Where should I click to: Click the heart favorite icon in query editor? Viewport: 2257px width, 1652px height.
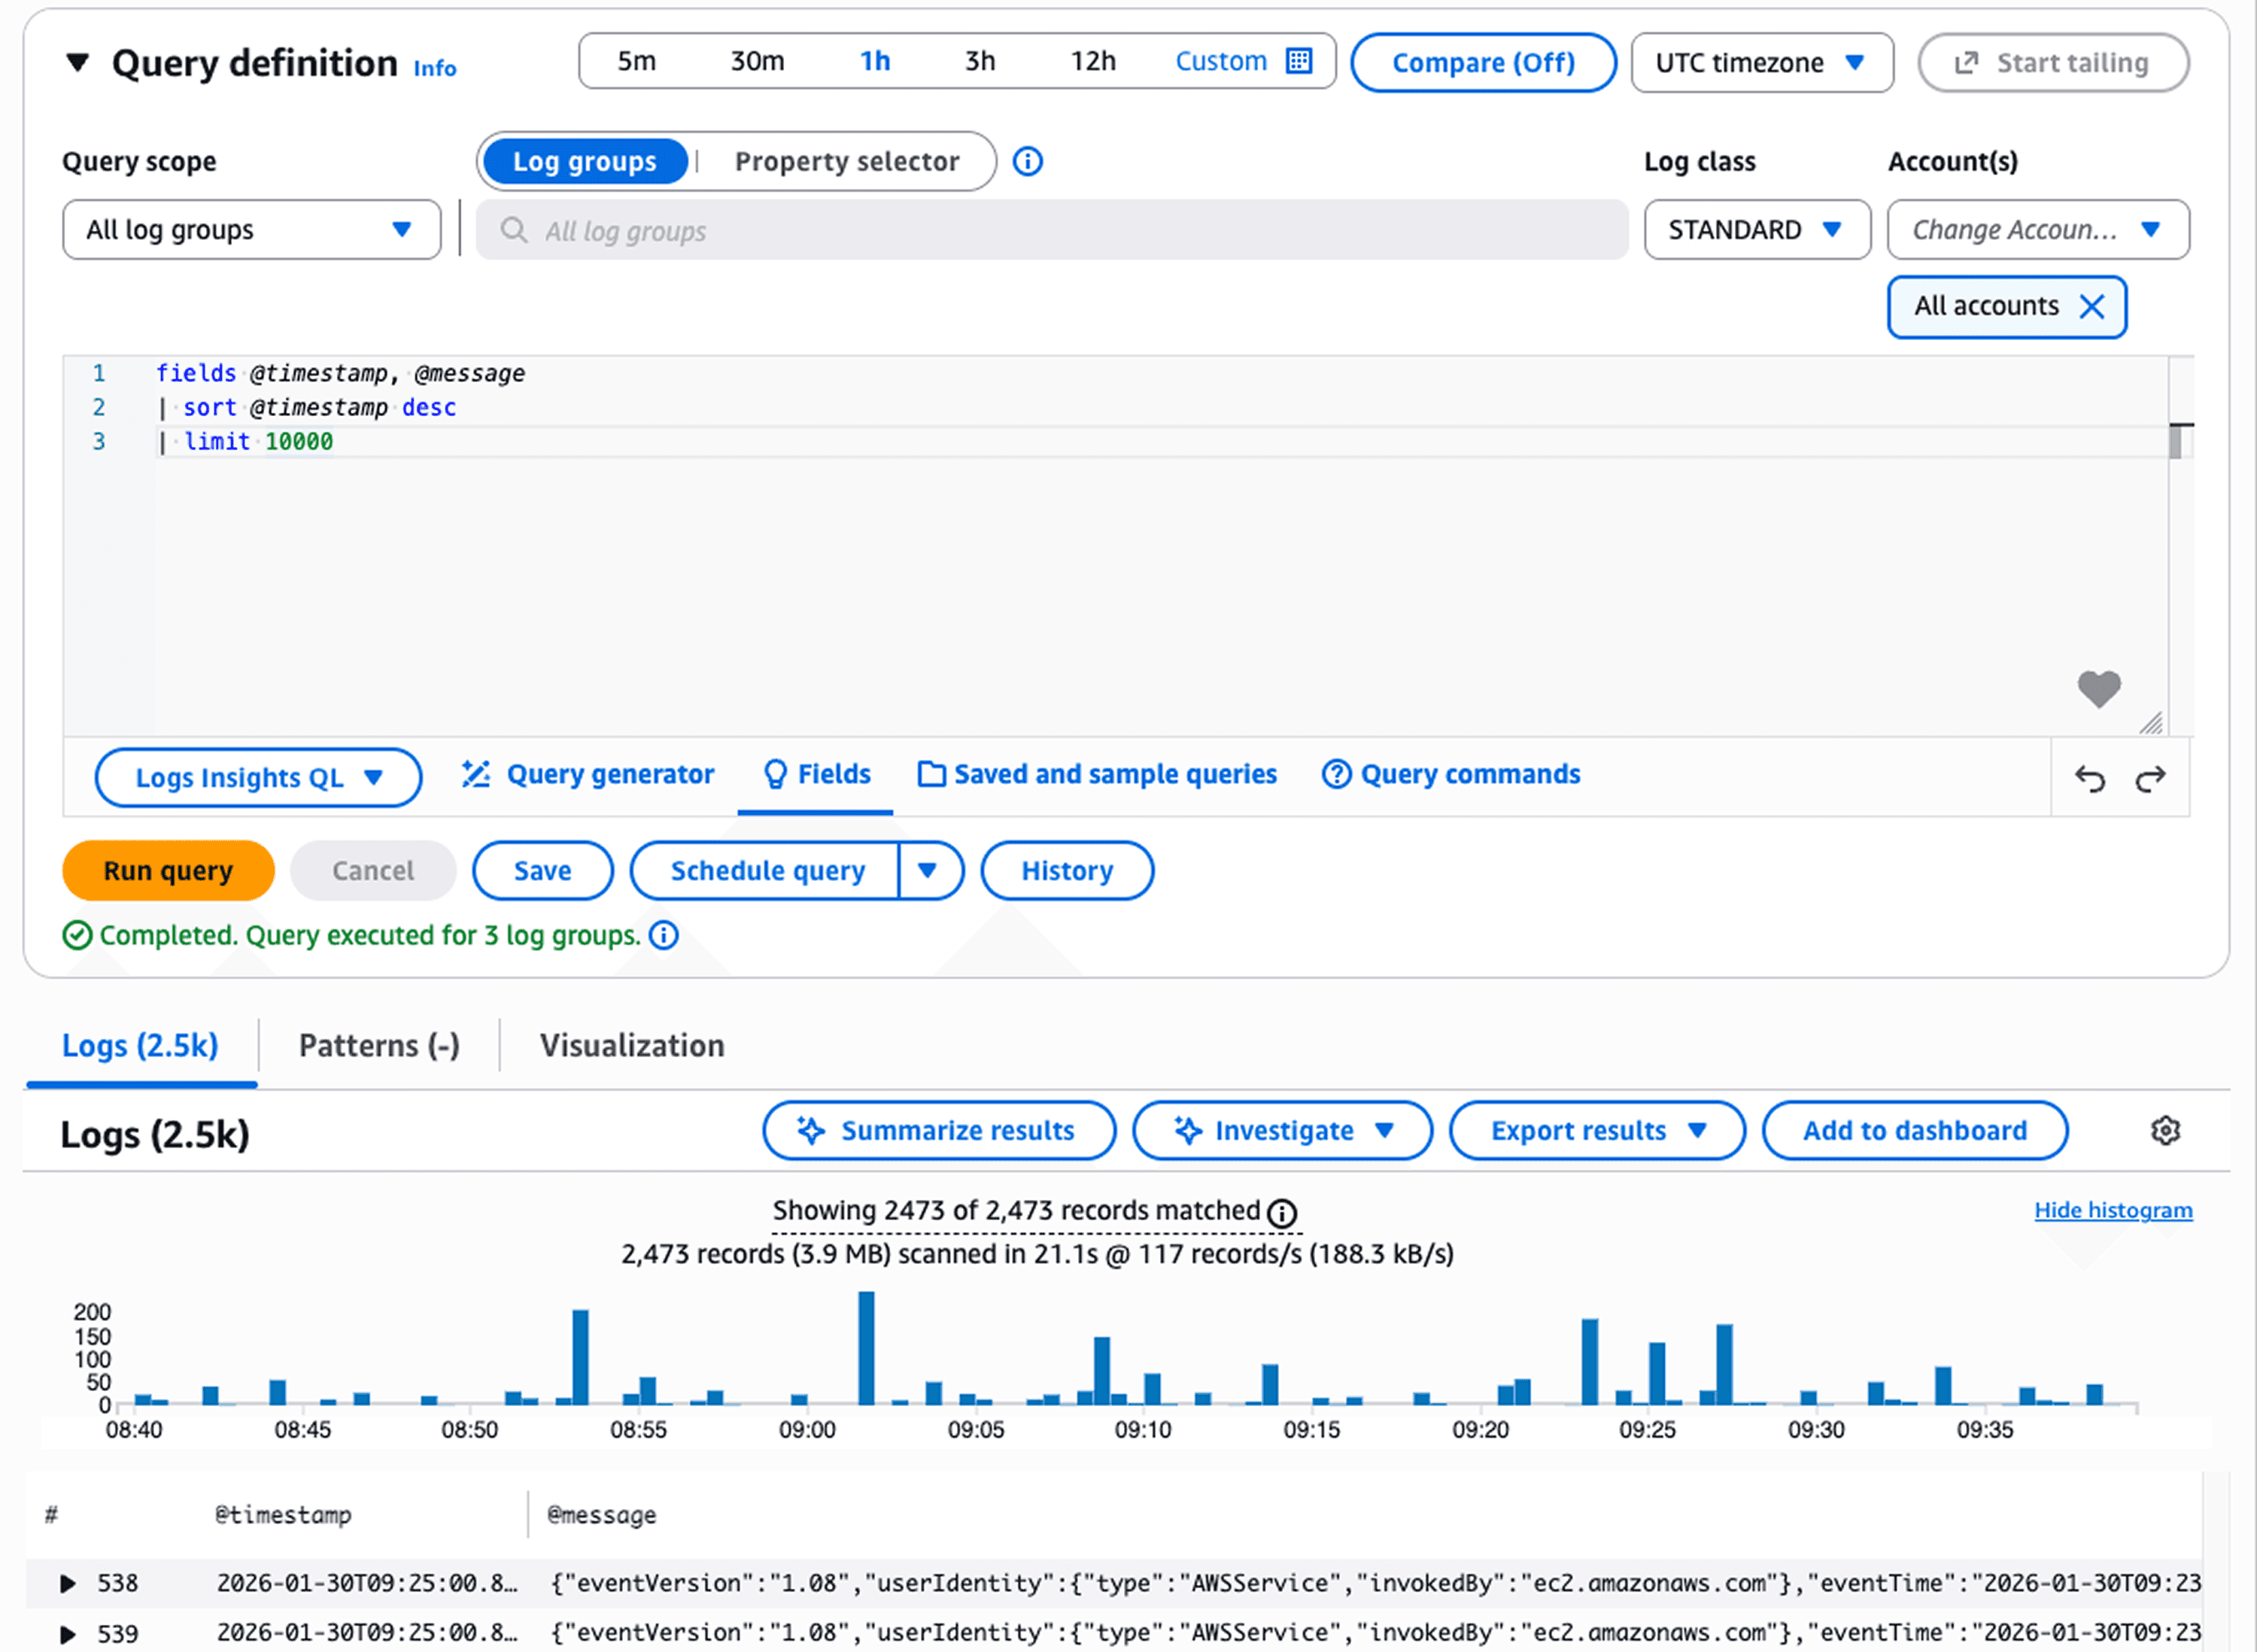(x=2098, y=689)
